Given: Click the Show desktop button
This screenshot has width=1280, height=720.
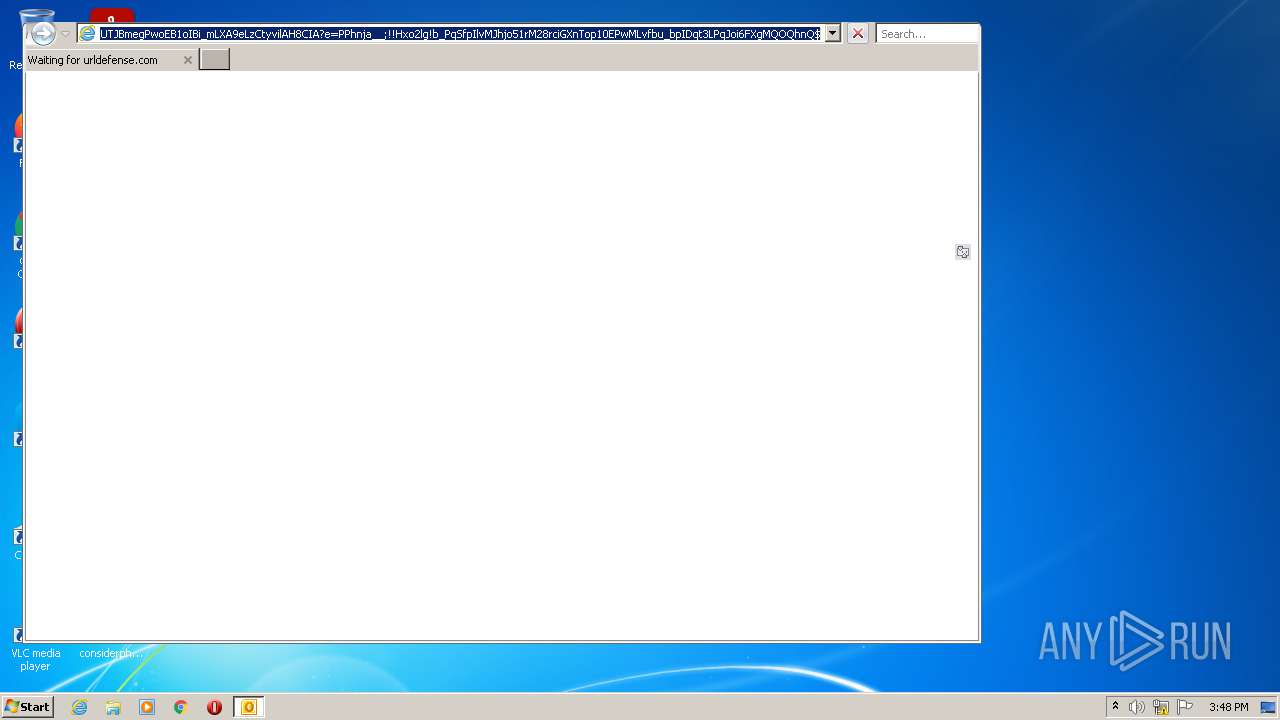Looking at the screenshot, I should (x=1268, y=707).
